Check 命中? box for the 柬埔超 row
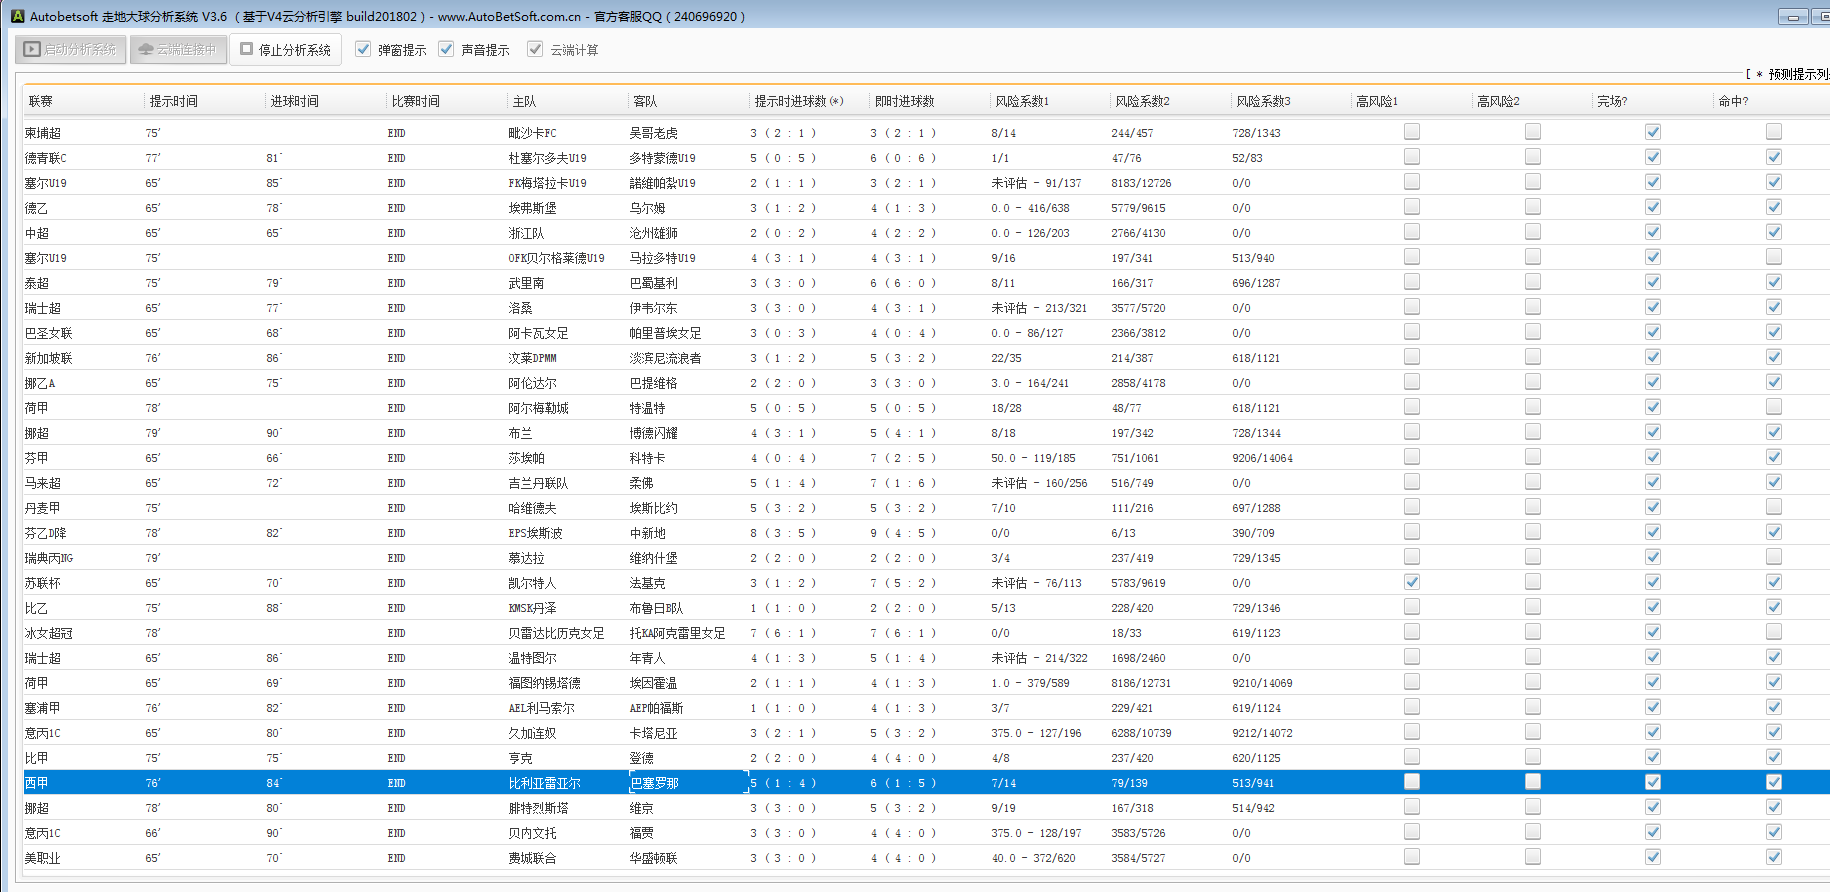 point(1773,132)
